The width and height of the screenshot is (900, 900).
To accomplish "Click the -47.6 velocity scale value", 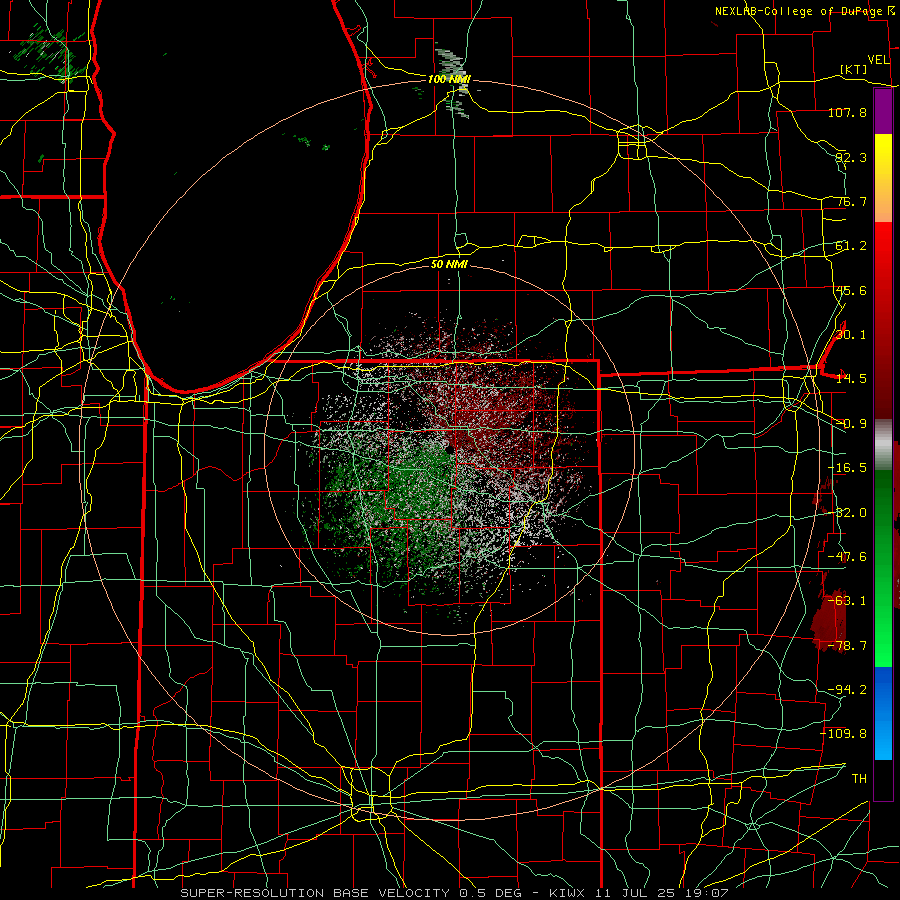I will coord(847,557).
